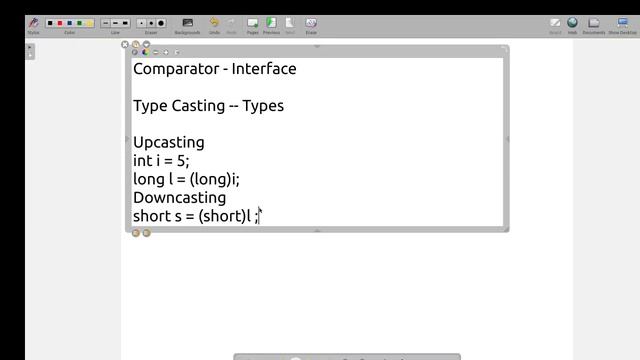Lock the text box using the padlock handle

(x=136, y=44)
